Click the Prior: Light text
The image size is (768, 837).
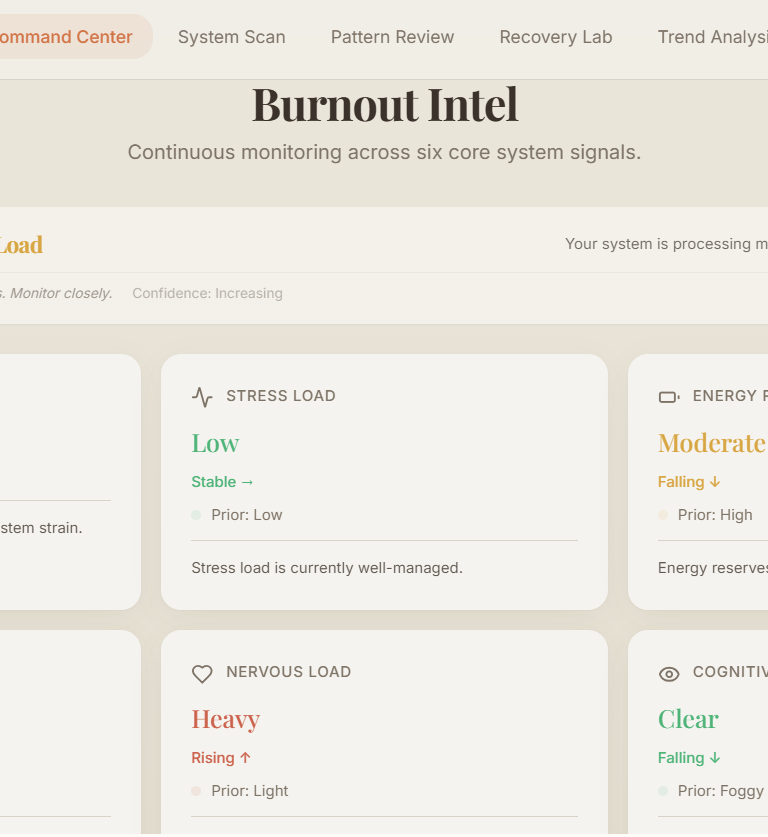pyautogui.click(x=249, y=791)
